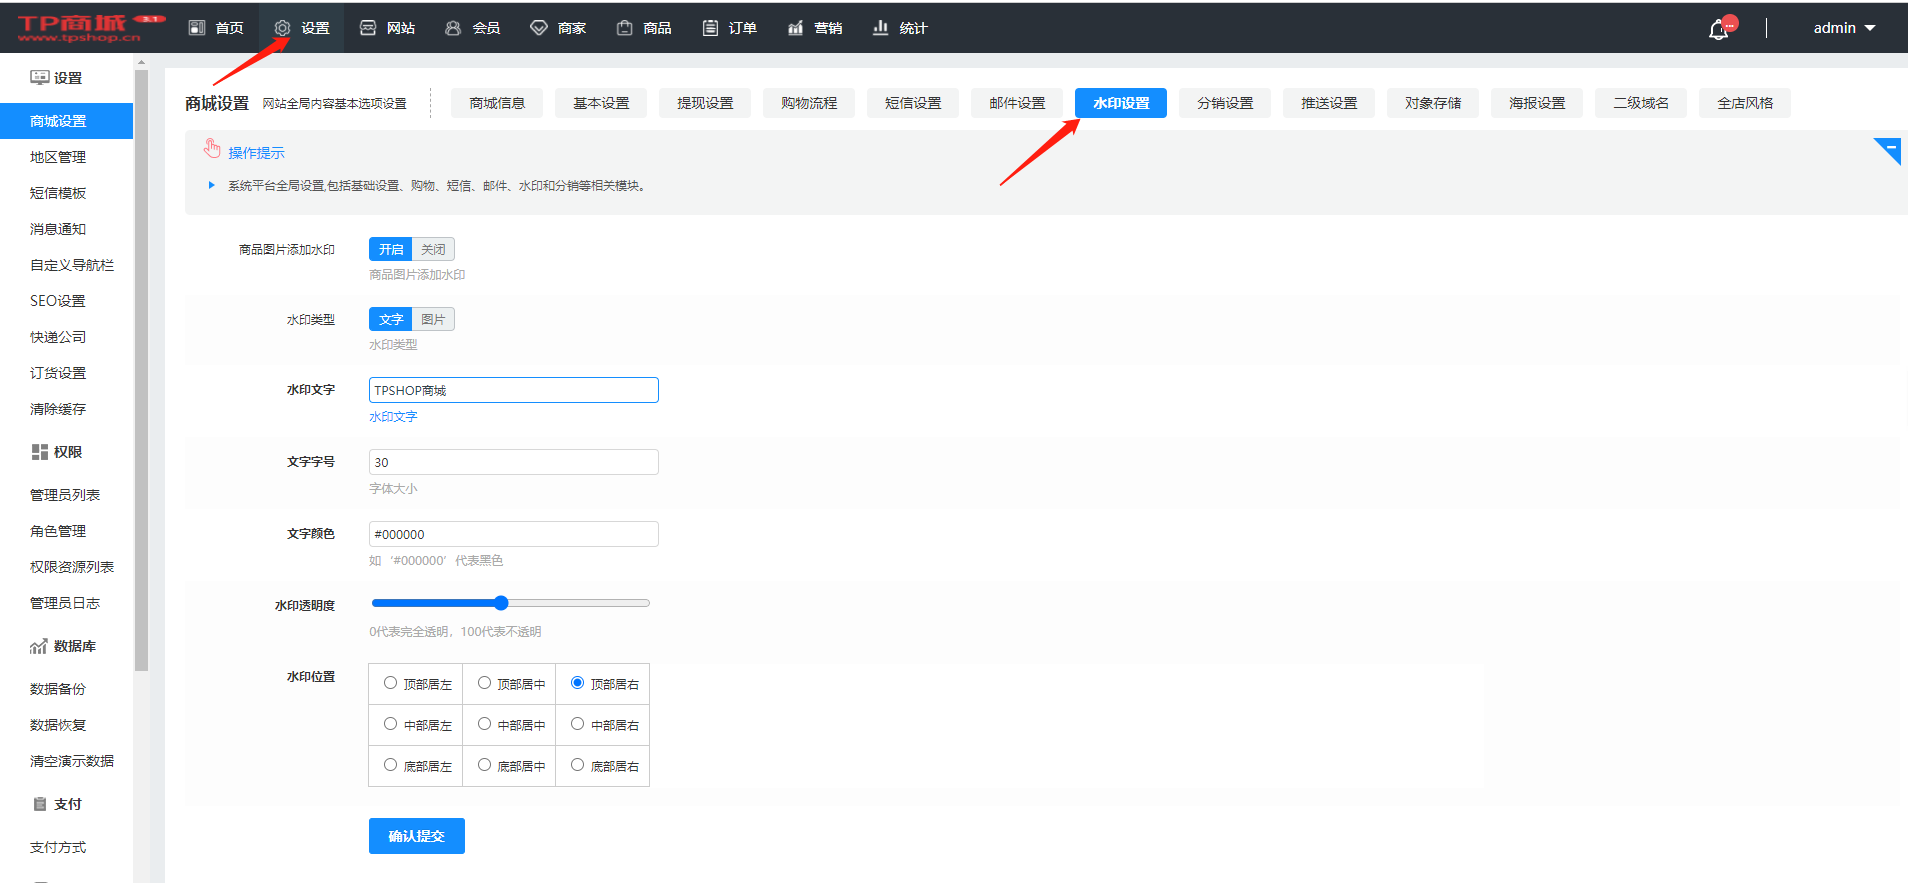Click the 会员 members icon in navbar

coord(453,28)
